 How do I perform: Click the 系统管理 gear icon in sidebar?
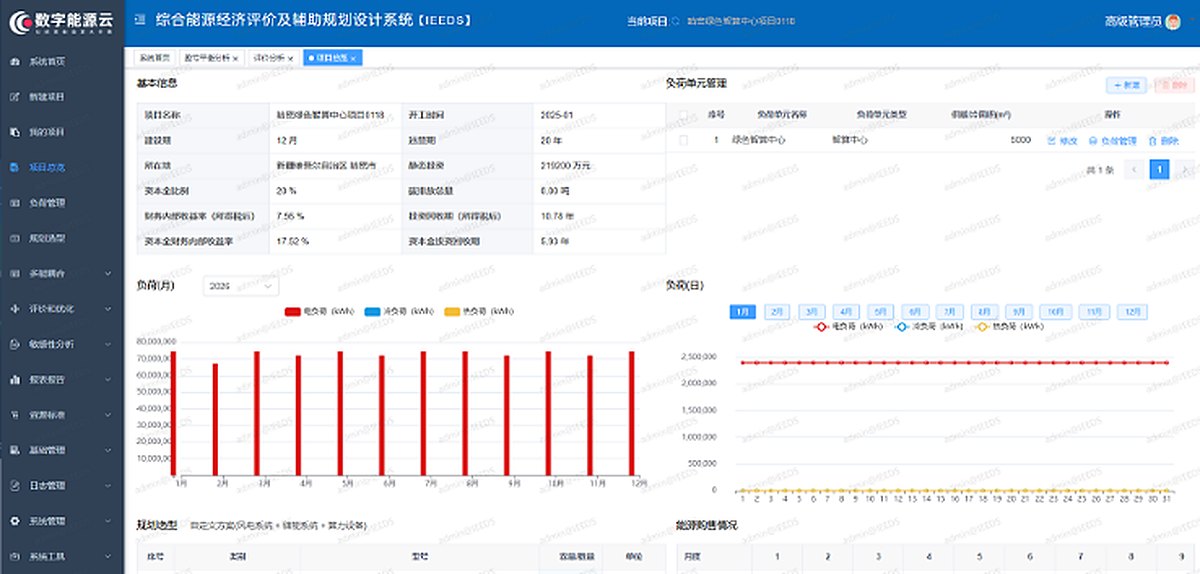(x=14, y=521)
